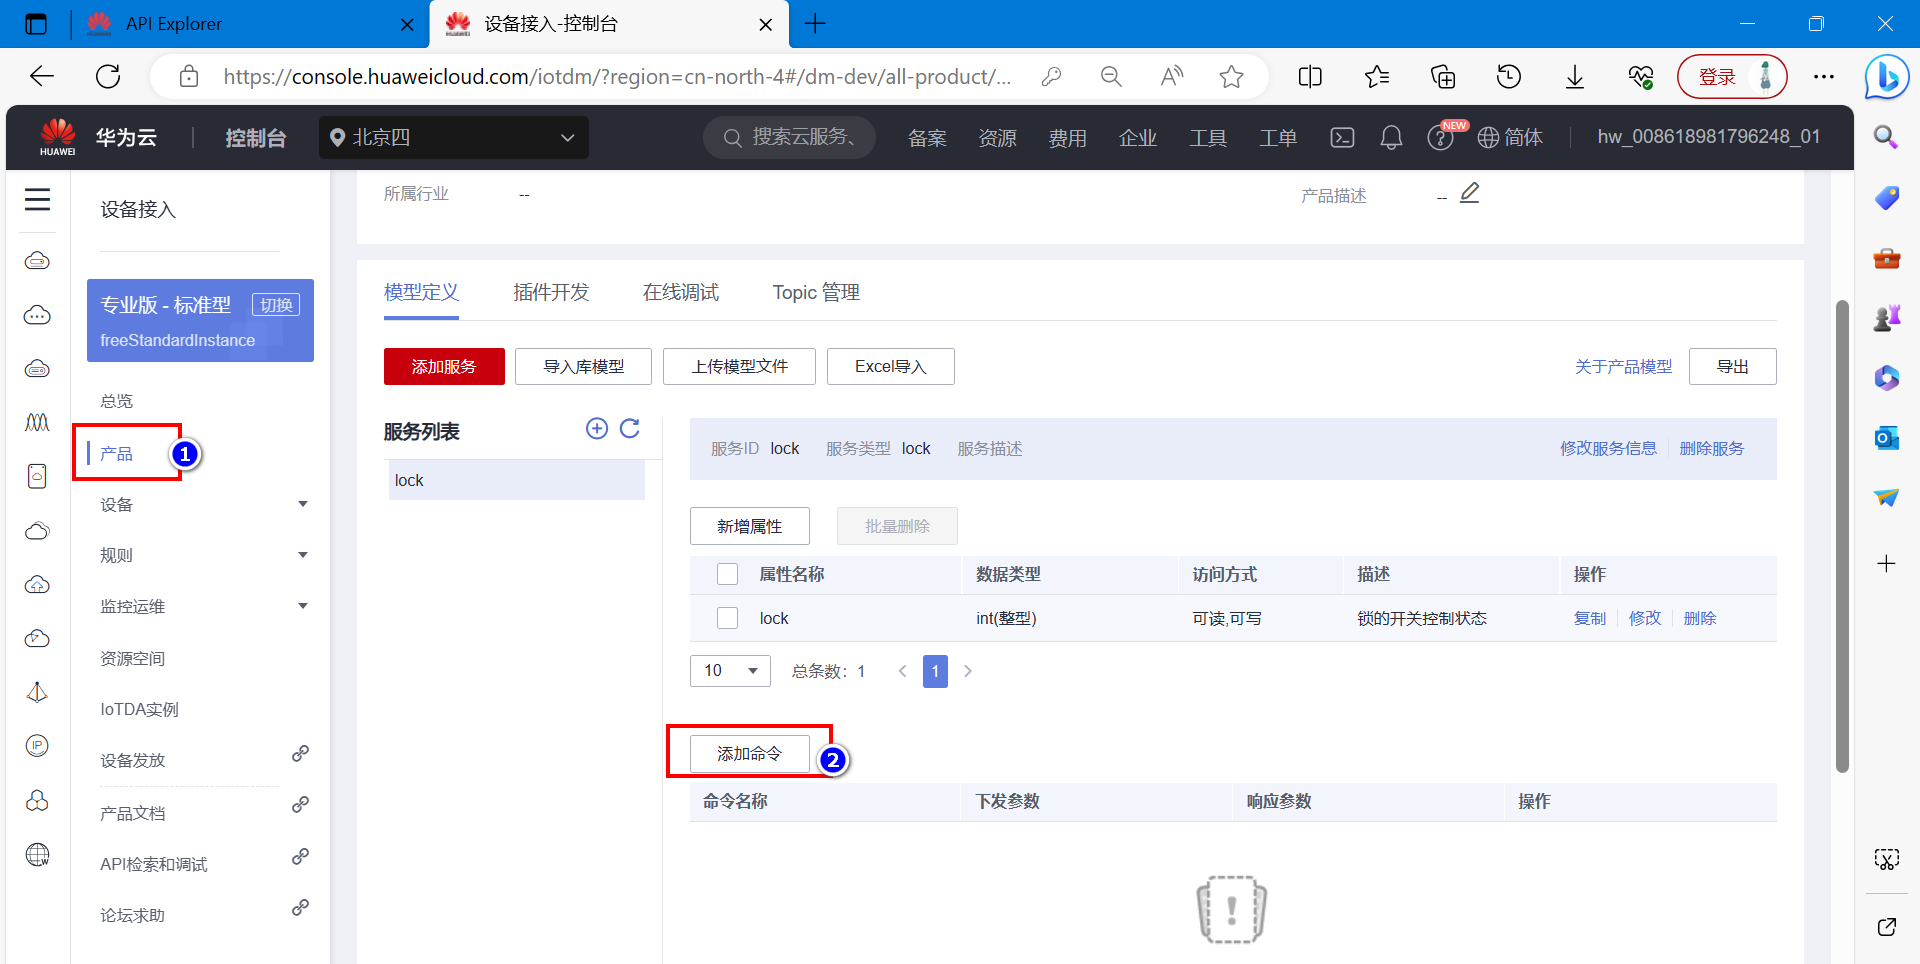Screen dimensions: 1920x964
Task: Click the 添加命令 button
Action: pos(749,753)
